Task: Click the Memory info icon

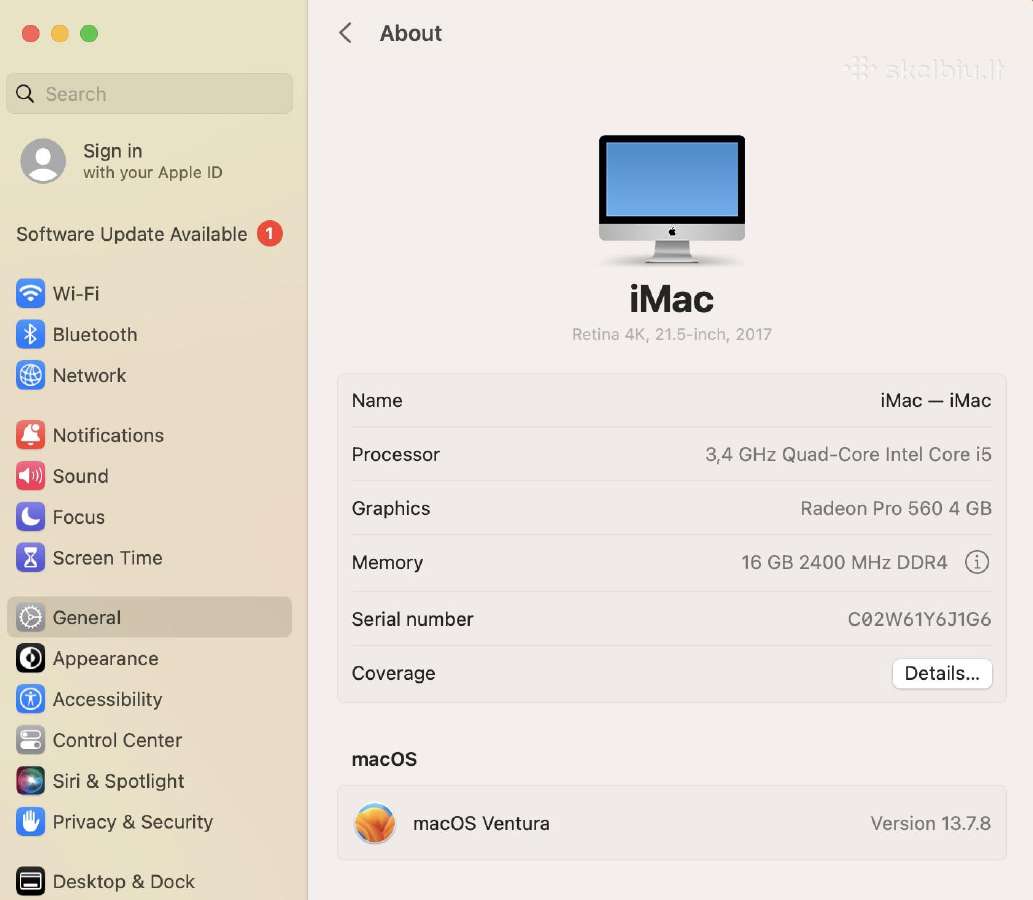Action: pos(977,562)
